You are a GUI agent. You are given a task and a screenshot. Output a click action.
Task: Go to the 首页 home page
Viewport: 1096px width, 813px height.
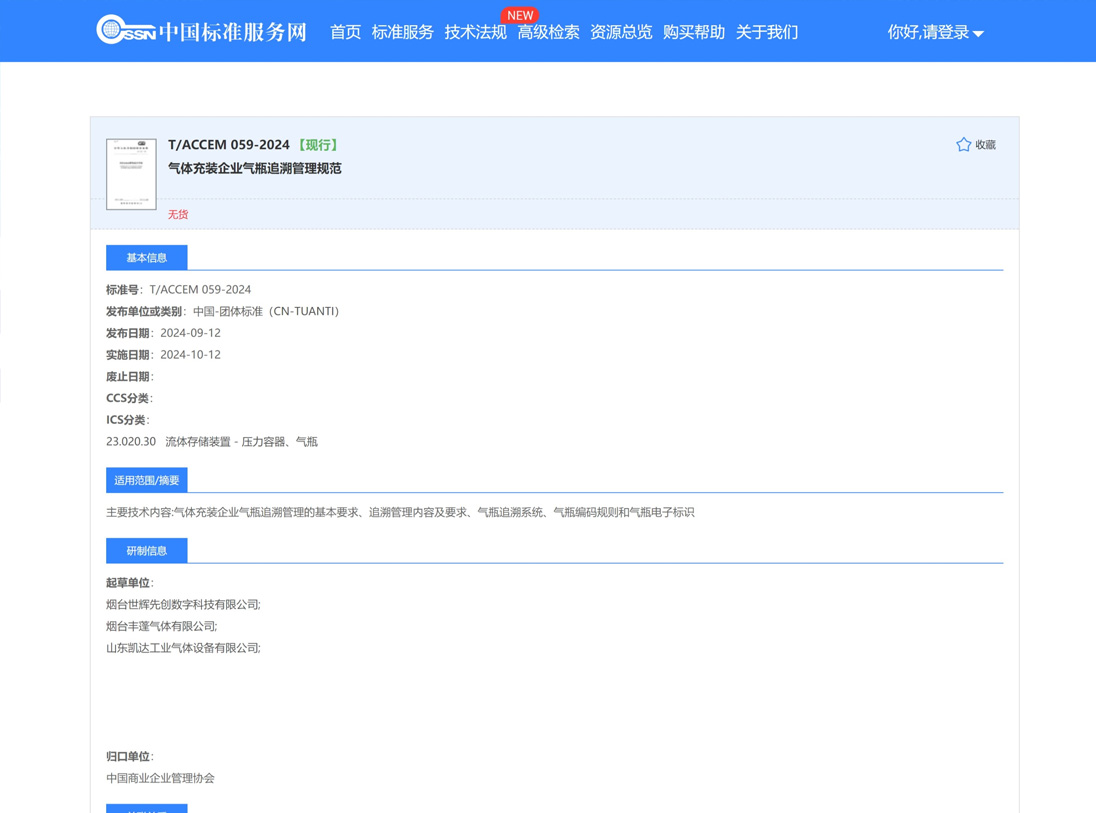tap(345, 32)
